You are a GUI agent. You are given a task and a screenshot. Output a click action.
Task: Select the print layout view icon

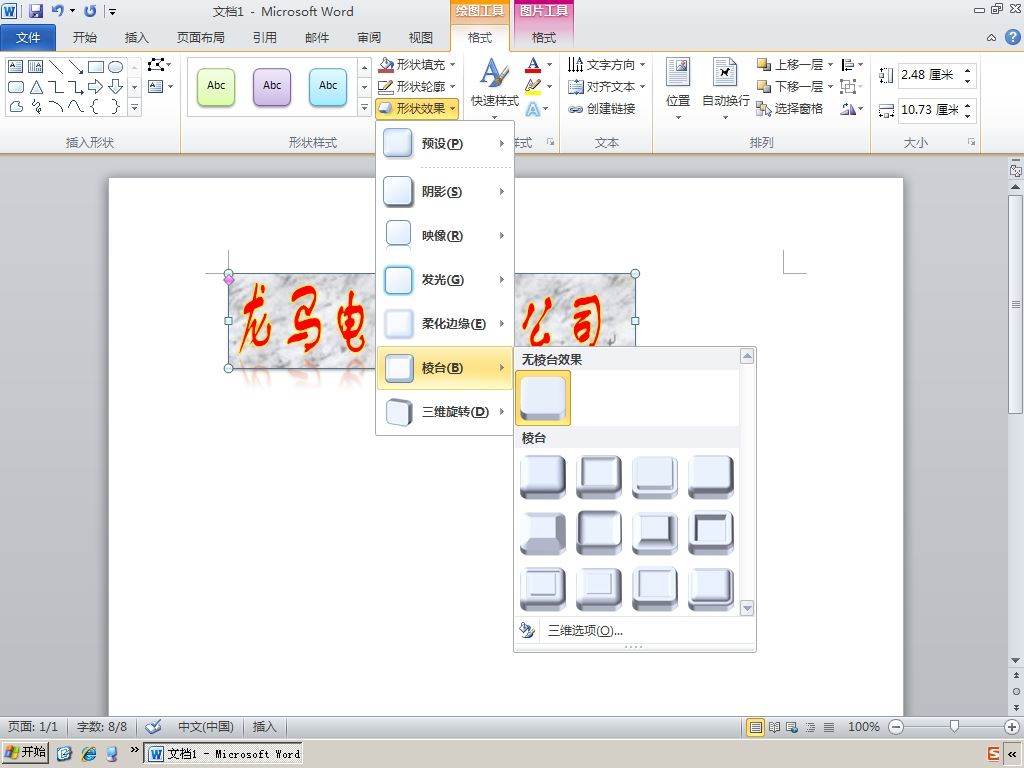pos(755,726)
